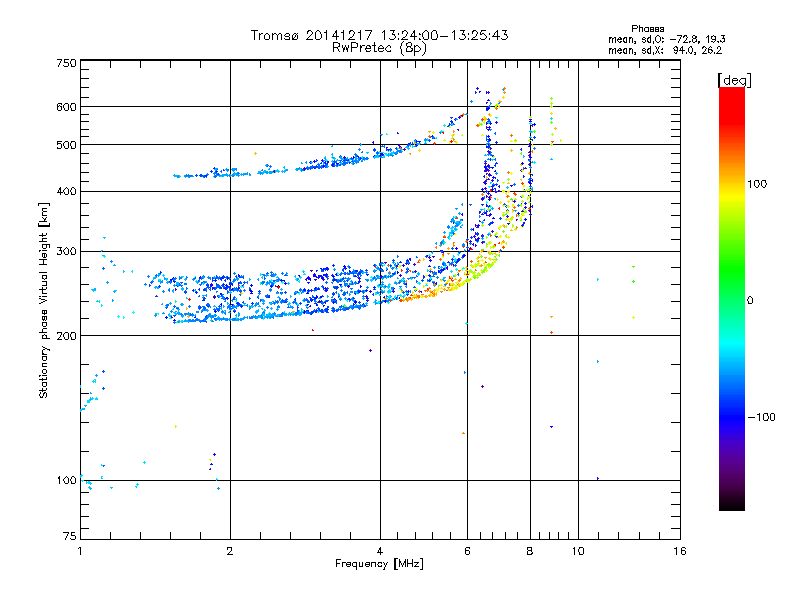This screenshot has height=600, width=800.
Task: Click the y-axis label "300"
Action: click(66, 252)
